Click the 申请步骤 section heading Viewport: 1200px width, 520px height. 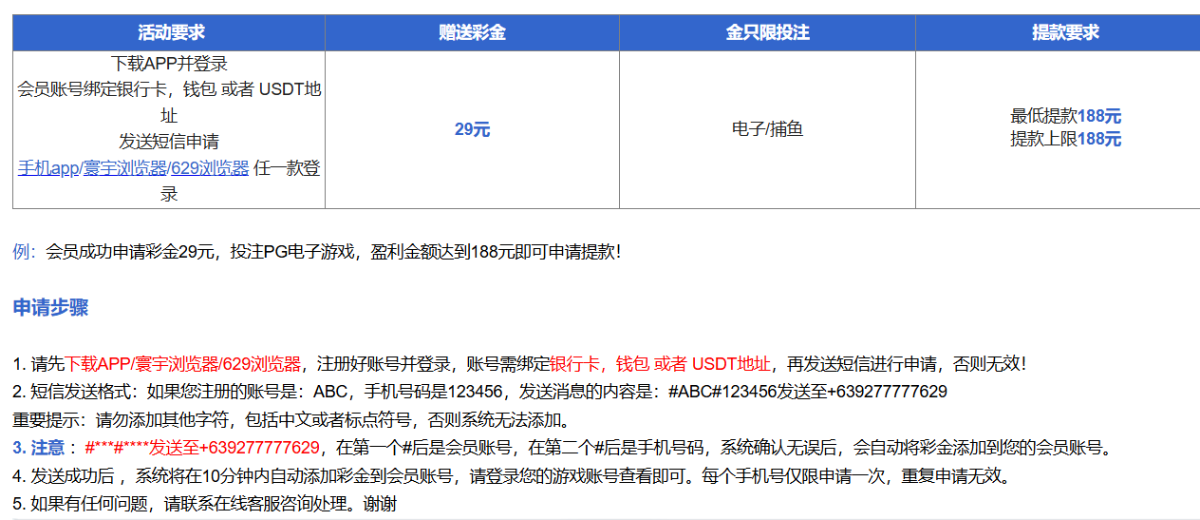click(x=50, y=308)
